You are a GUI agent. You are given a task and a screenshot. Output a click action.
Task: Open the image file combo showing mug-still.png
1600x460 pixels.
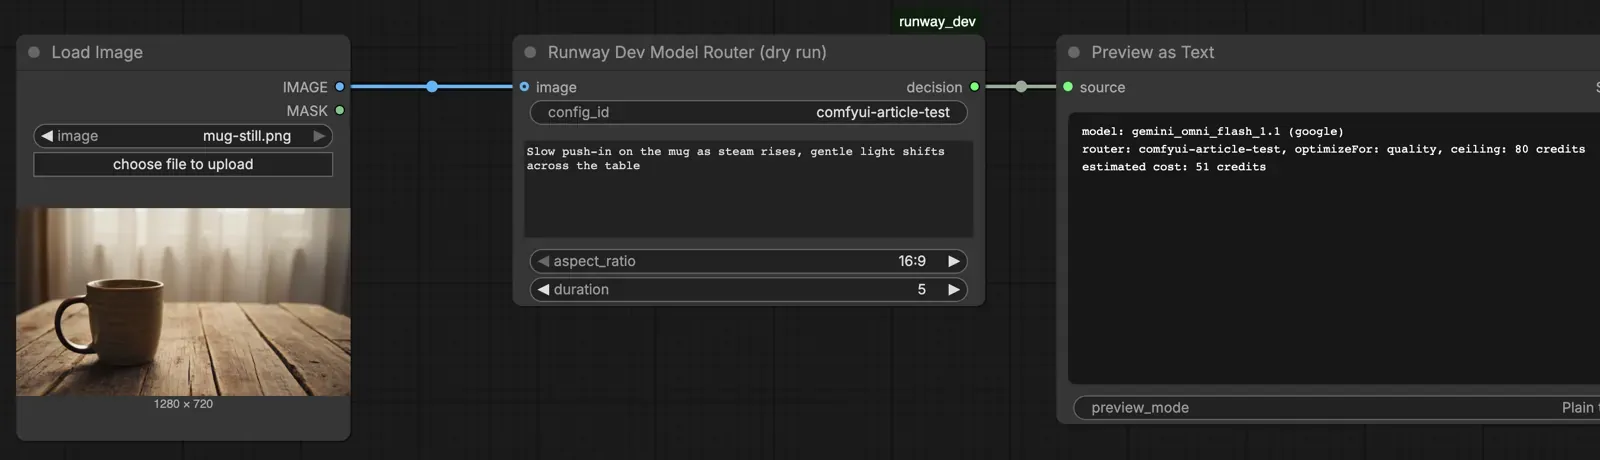[183, 136]
